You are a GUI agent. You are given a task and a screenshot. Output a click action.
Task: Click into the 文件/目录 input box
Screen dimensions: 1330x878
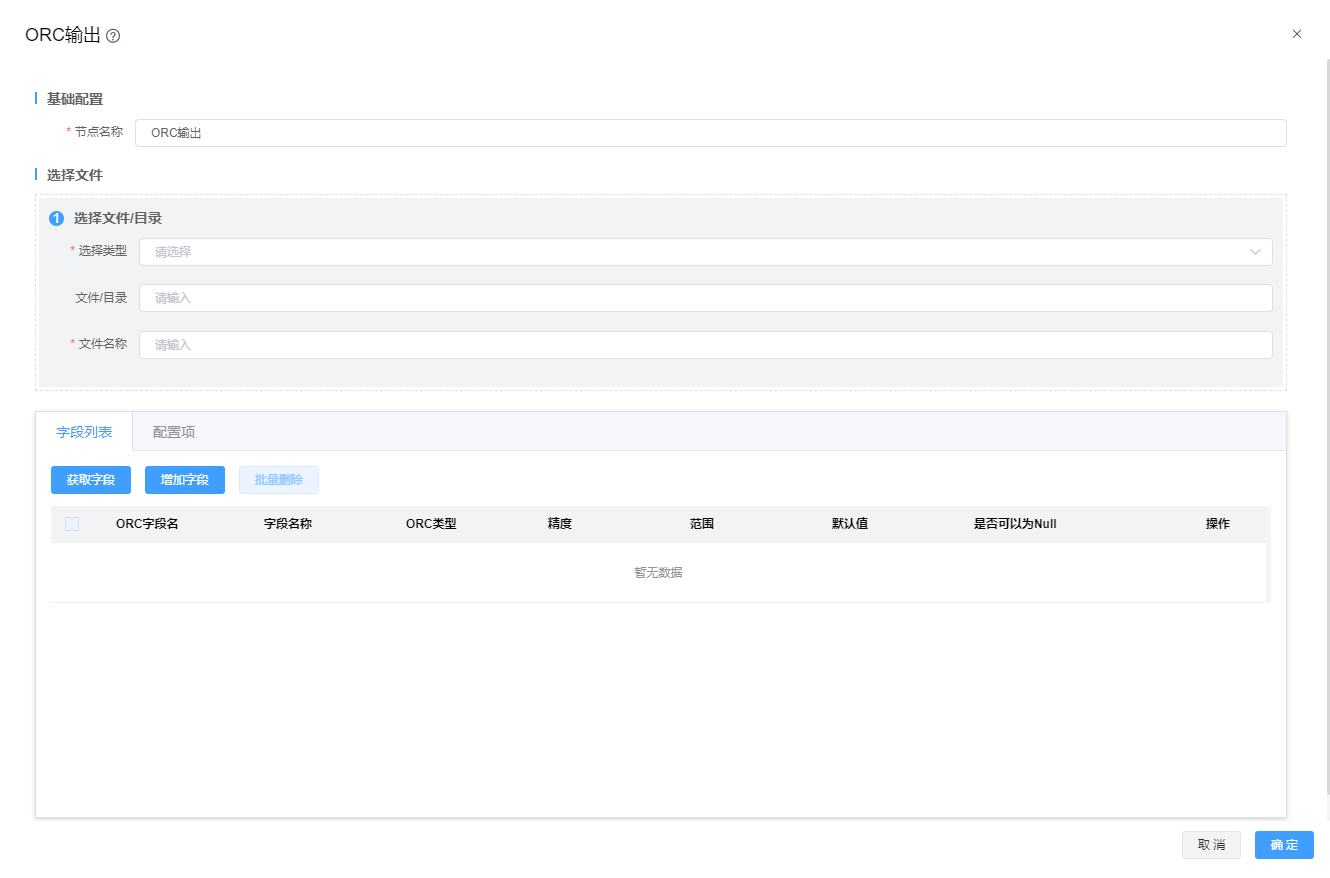(705, 298)
